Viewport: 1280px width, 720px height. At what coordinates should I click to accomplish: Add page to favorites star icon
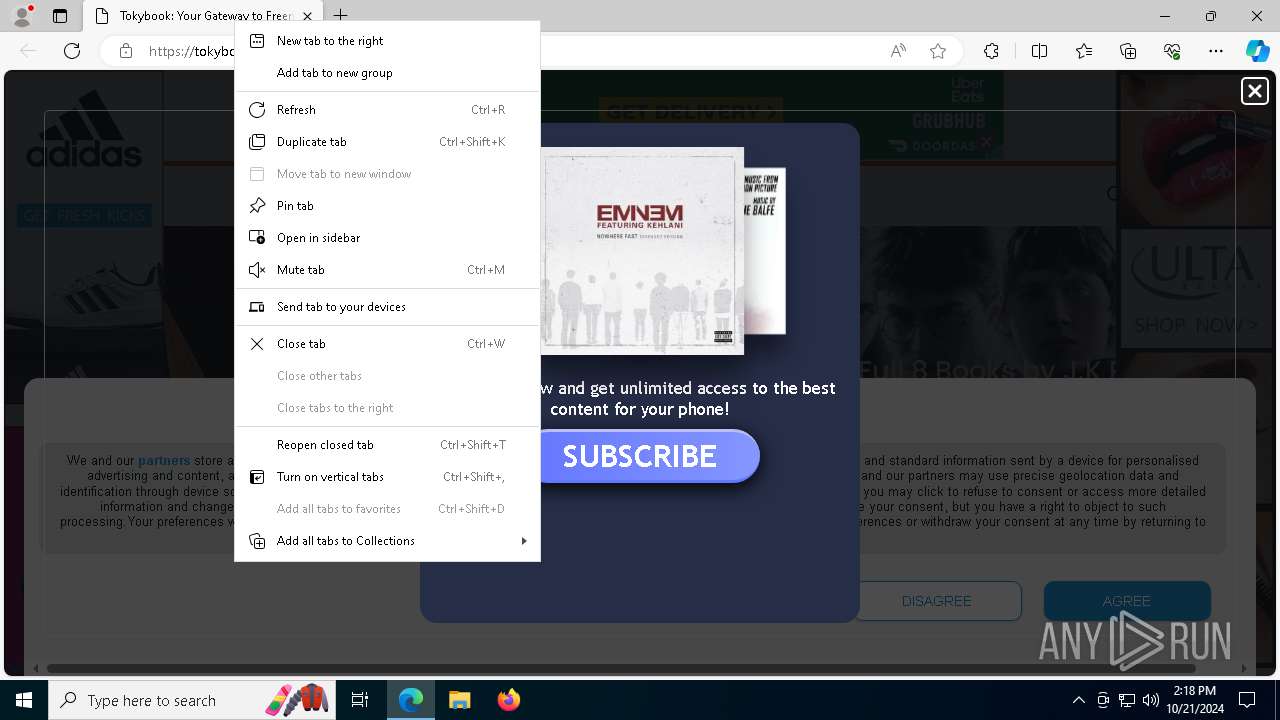point(938,51)
